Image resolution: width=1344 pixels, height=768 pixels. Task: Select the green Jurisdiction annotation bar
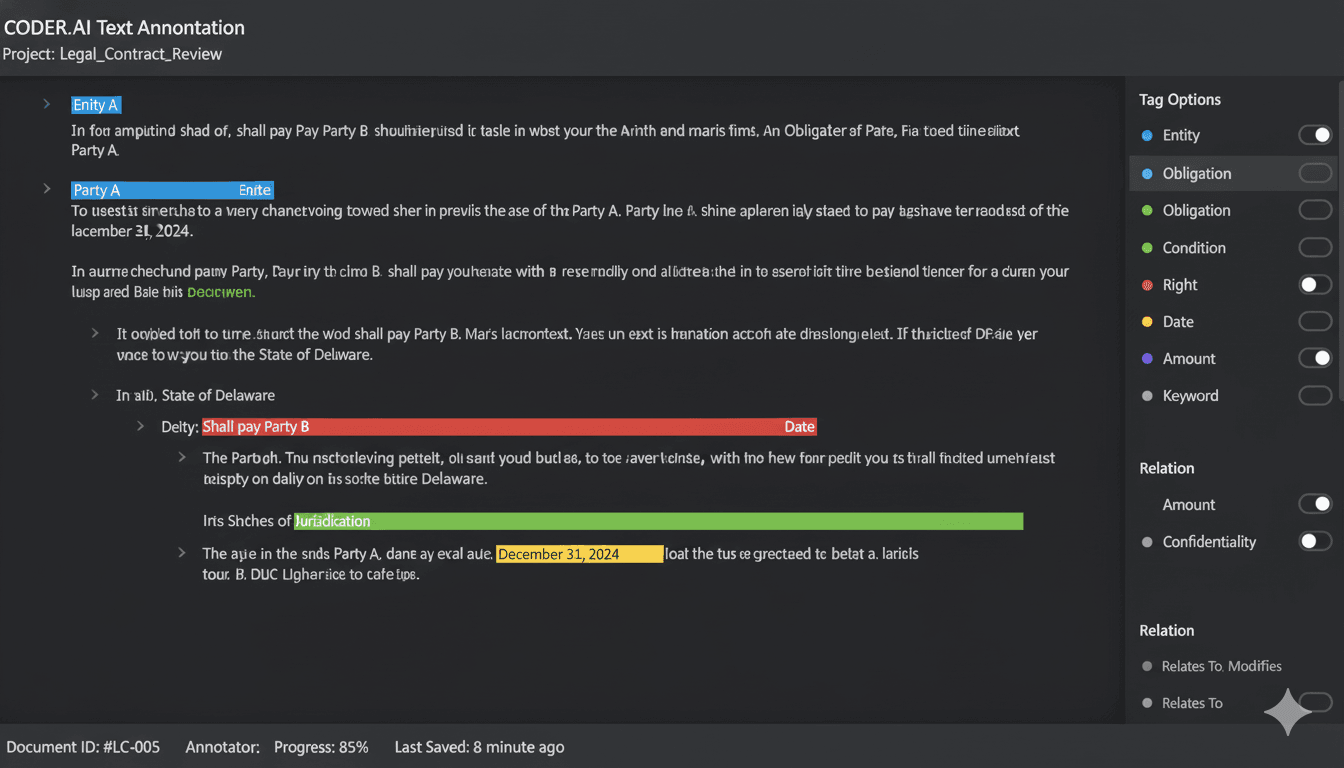coord(658,521)
